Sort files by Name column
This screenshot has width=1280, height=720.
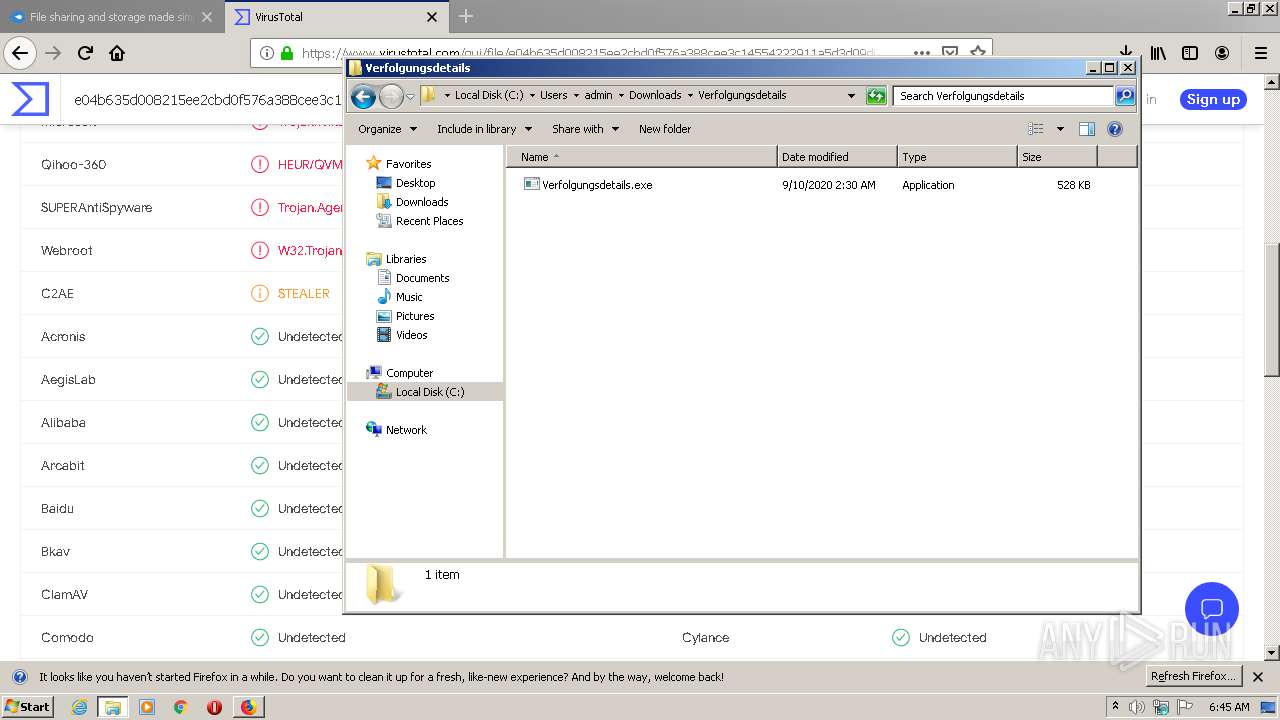[641, 157]
